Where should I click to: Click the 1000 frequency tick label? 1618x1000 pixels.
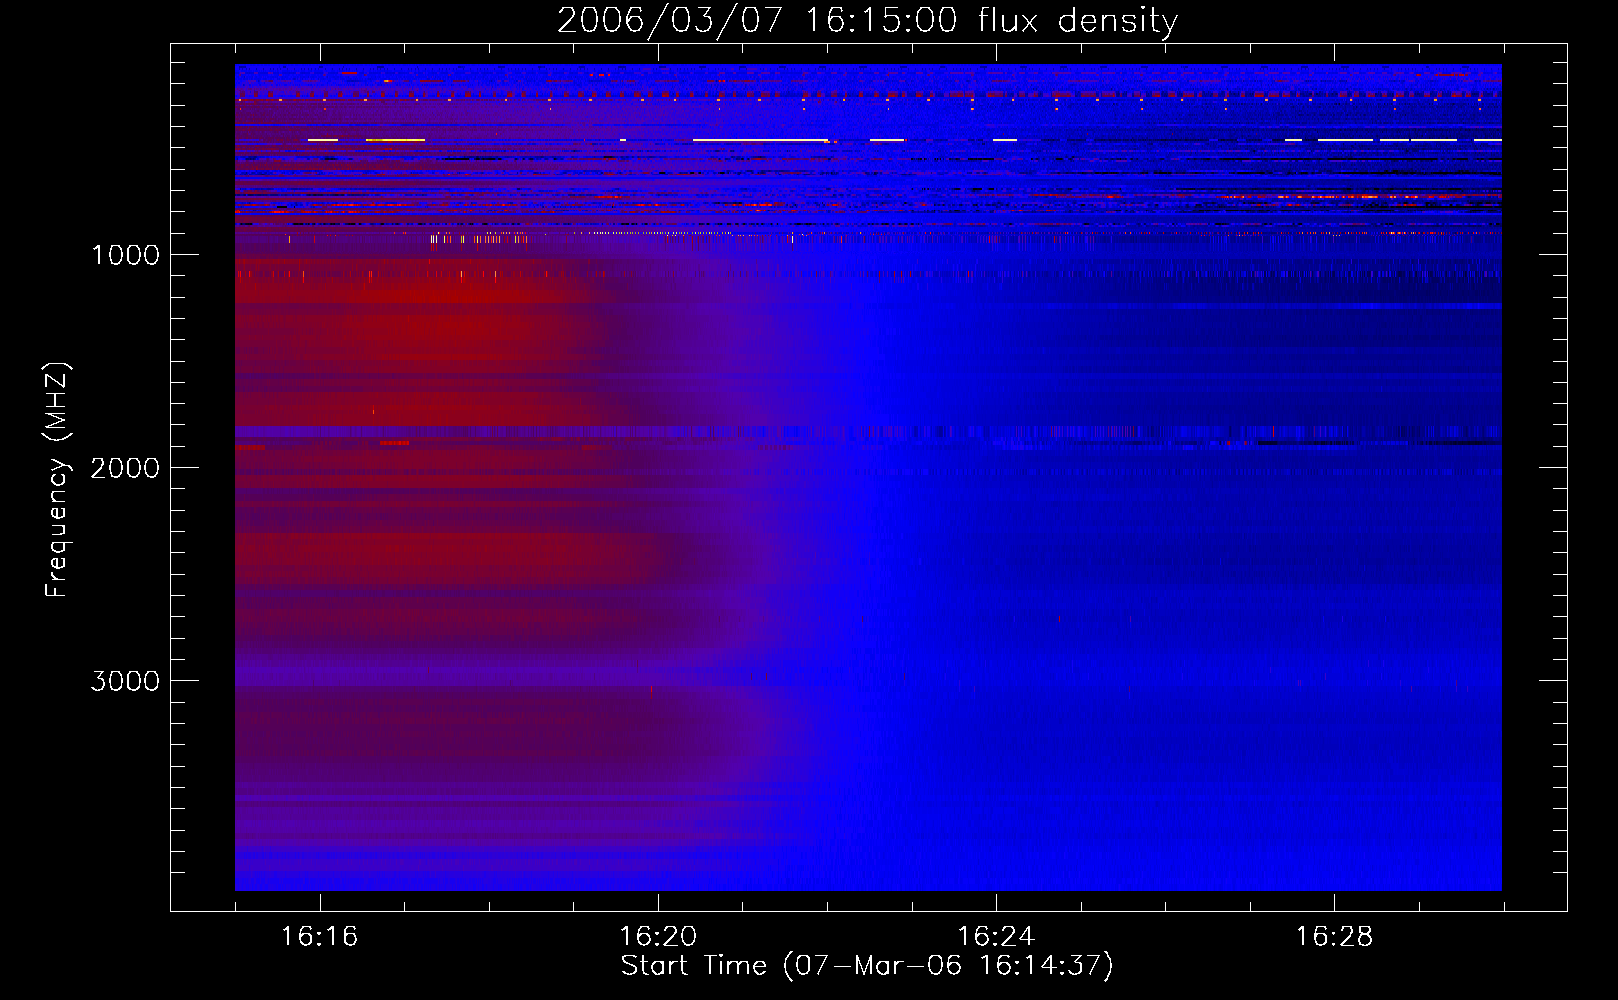coord(125,255)
